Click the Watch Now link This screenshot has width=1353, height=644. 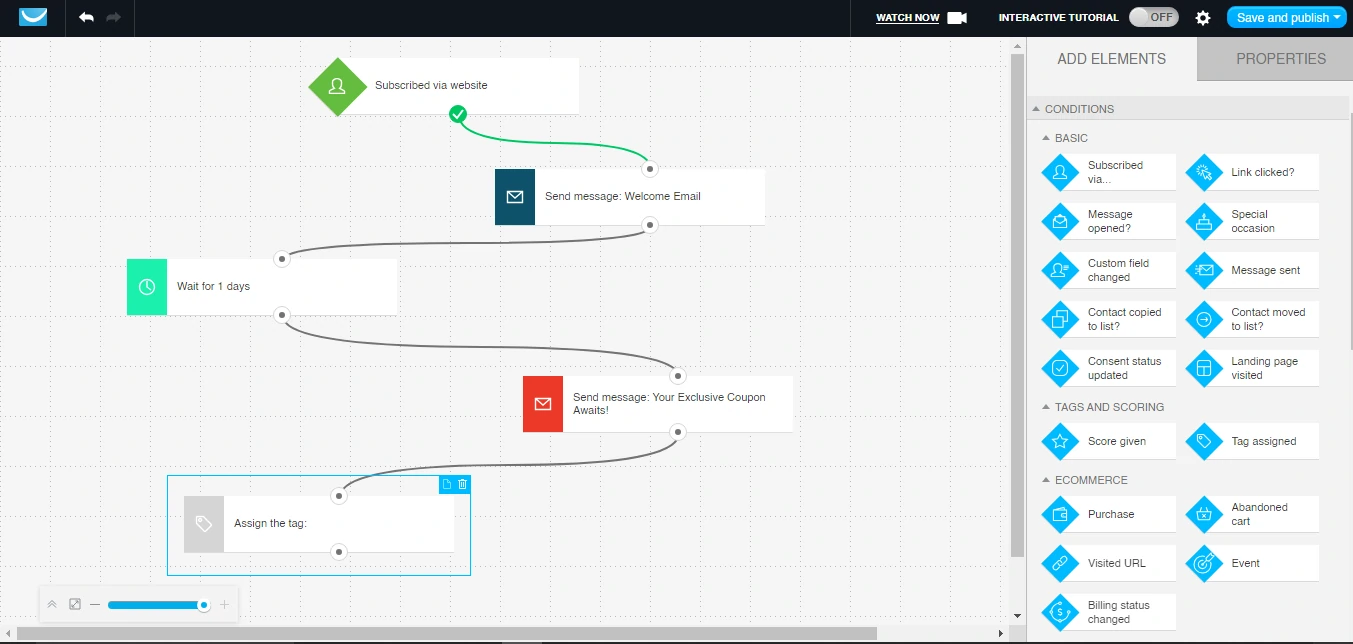[x=908, y=18]
